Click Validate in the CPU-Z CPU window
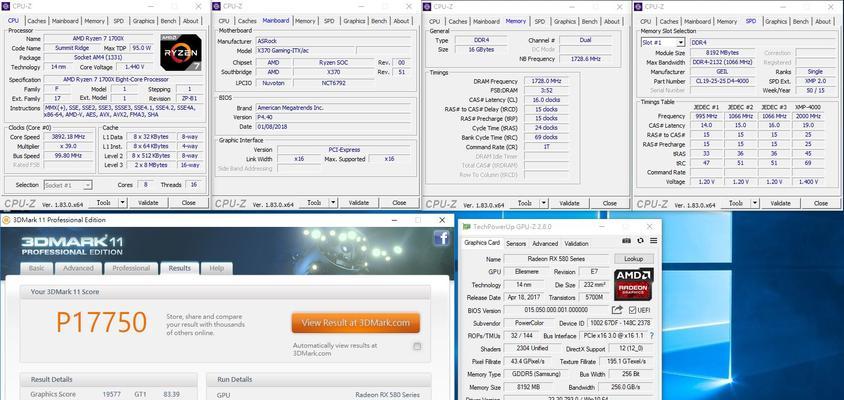844x400 pixels. click(x=148, y=203)
